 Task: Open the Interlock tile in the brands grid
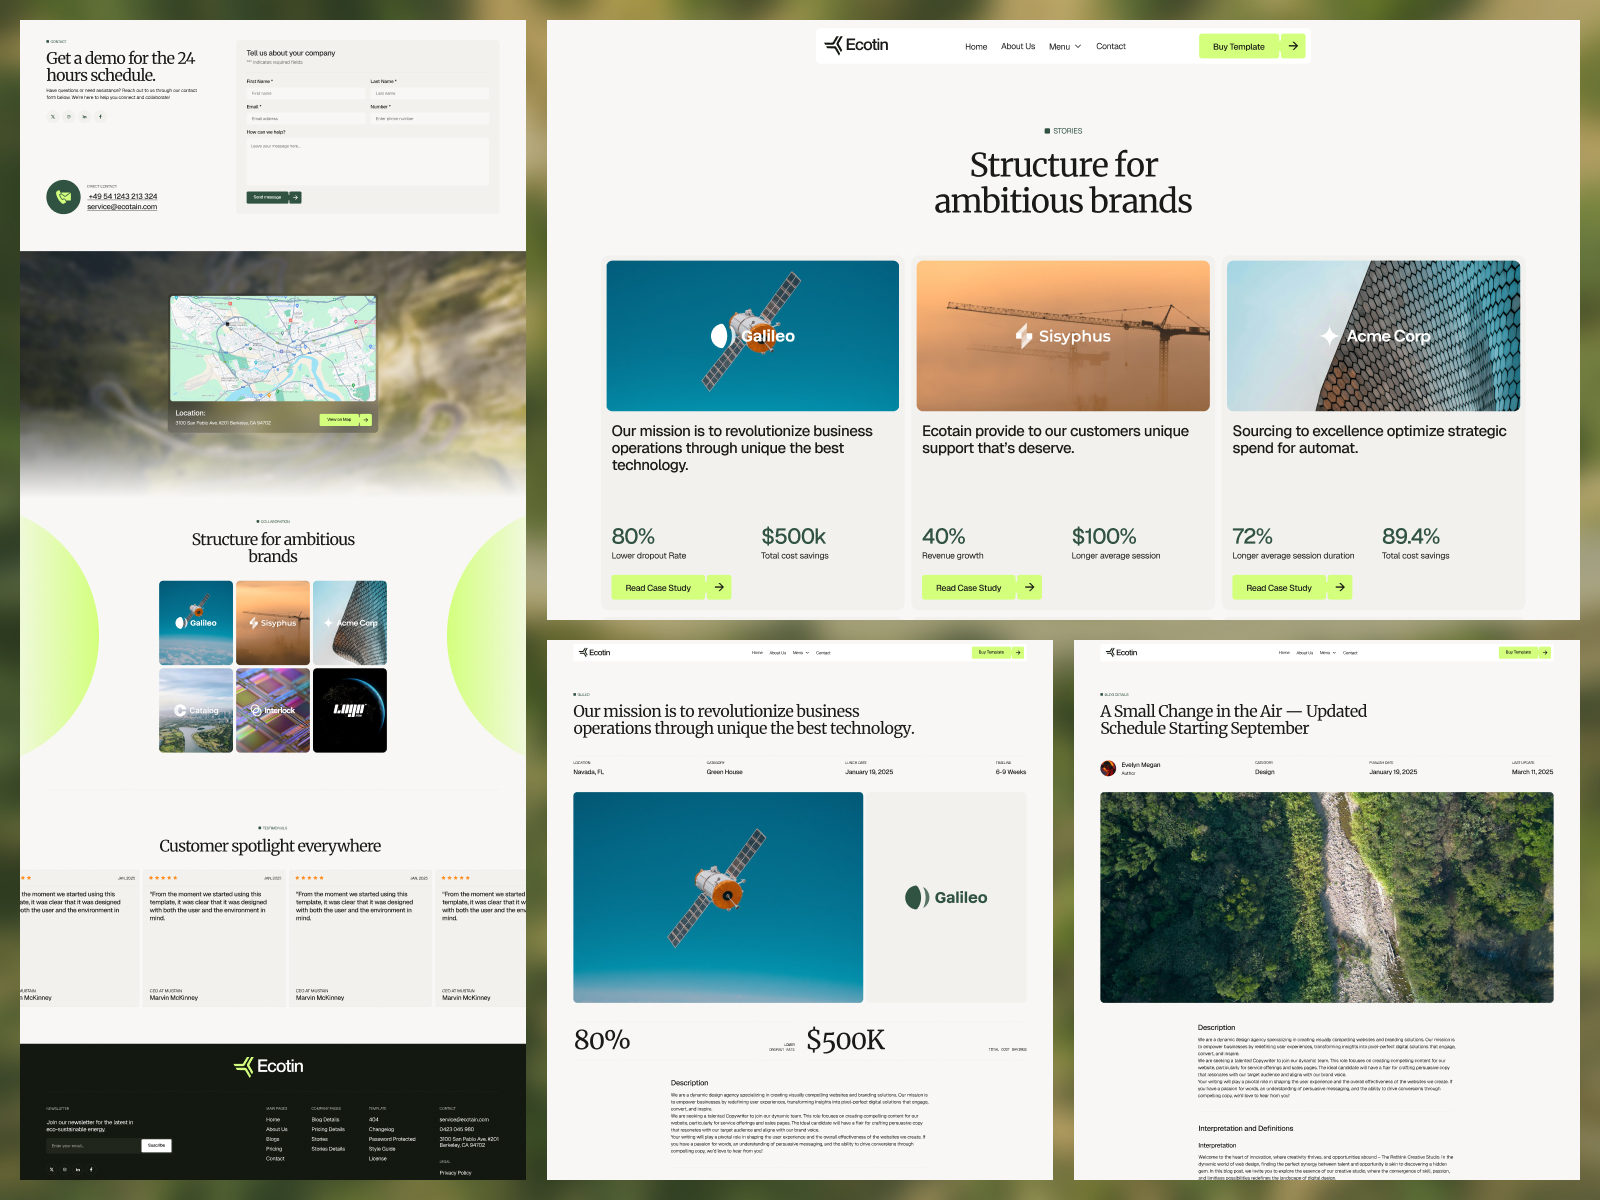(273, 710)
